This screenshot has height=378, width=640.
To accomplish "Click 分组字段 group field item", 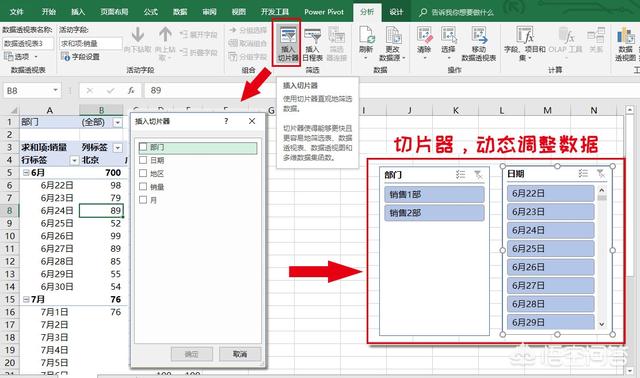I will 248,57.
